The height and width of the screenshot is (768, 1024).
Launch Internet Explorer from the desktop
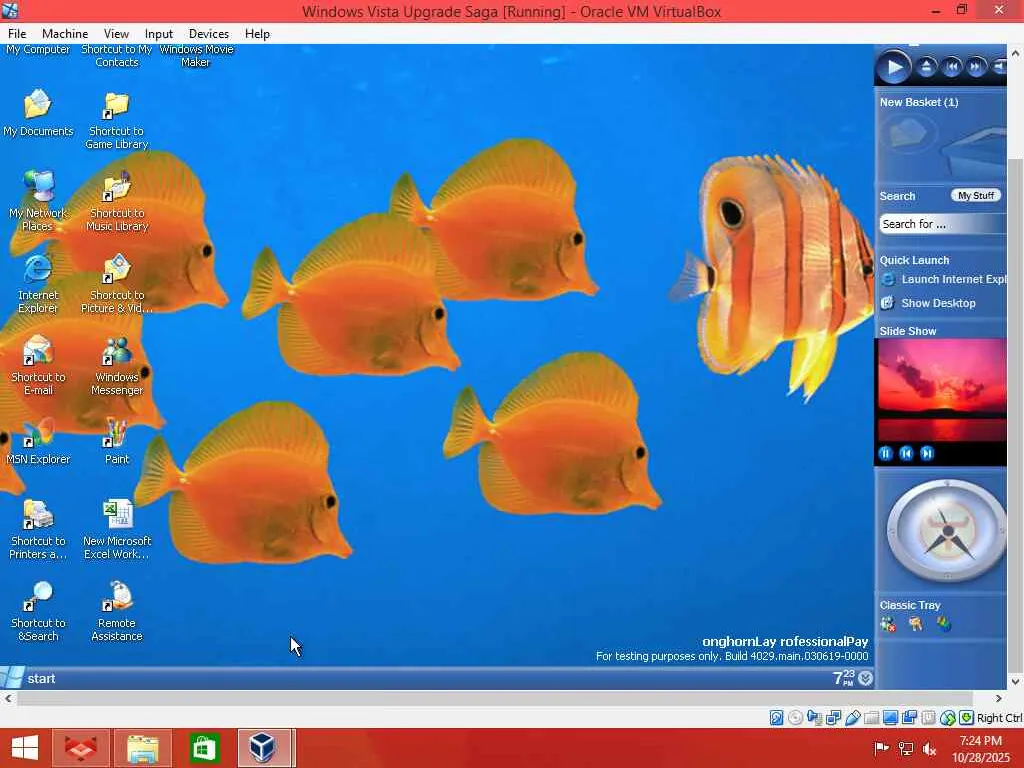(38, 284)
